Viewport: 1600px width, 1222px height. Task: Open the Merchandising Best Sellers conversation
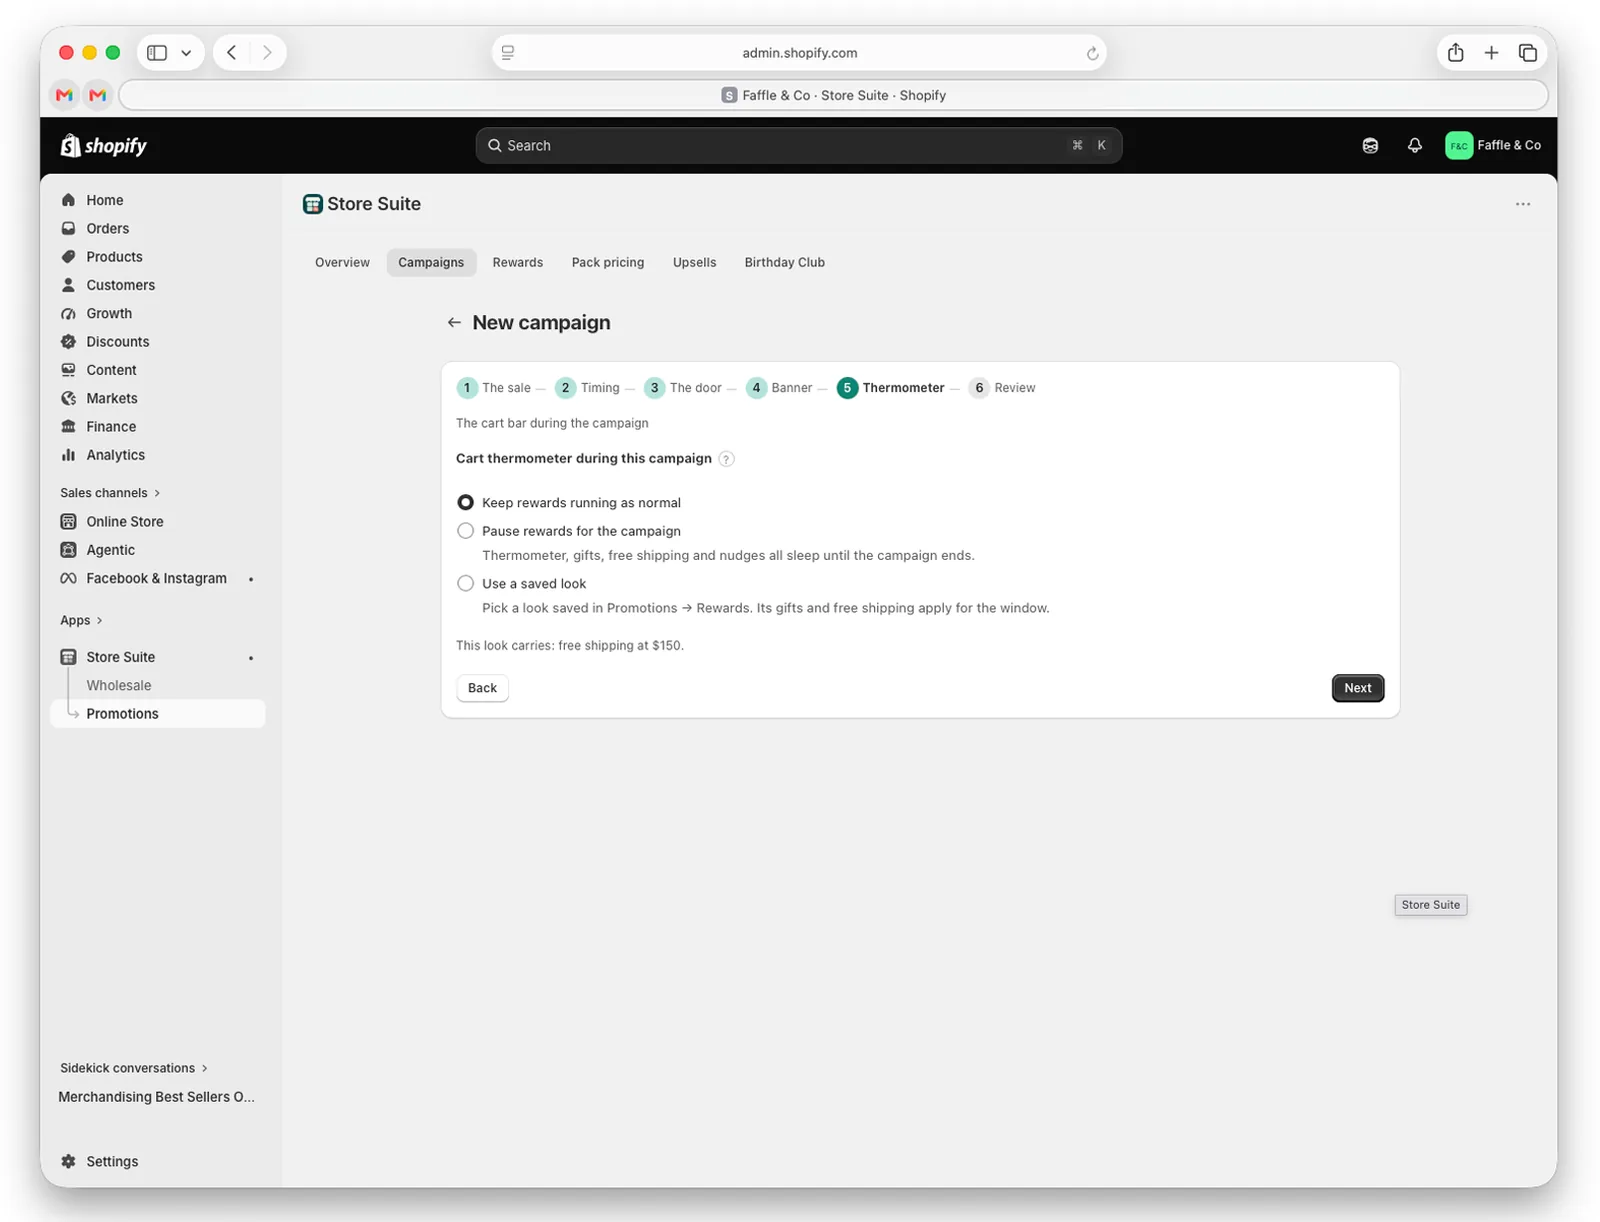point(157,1097)
